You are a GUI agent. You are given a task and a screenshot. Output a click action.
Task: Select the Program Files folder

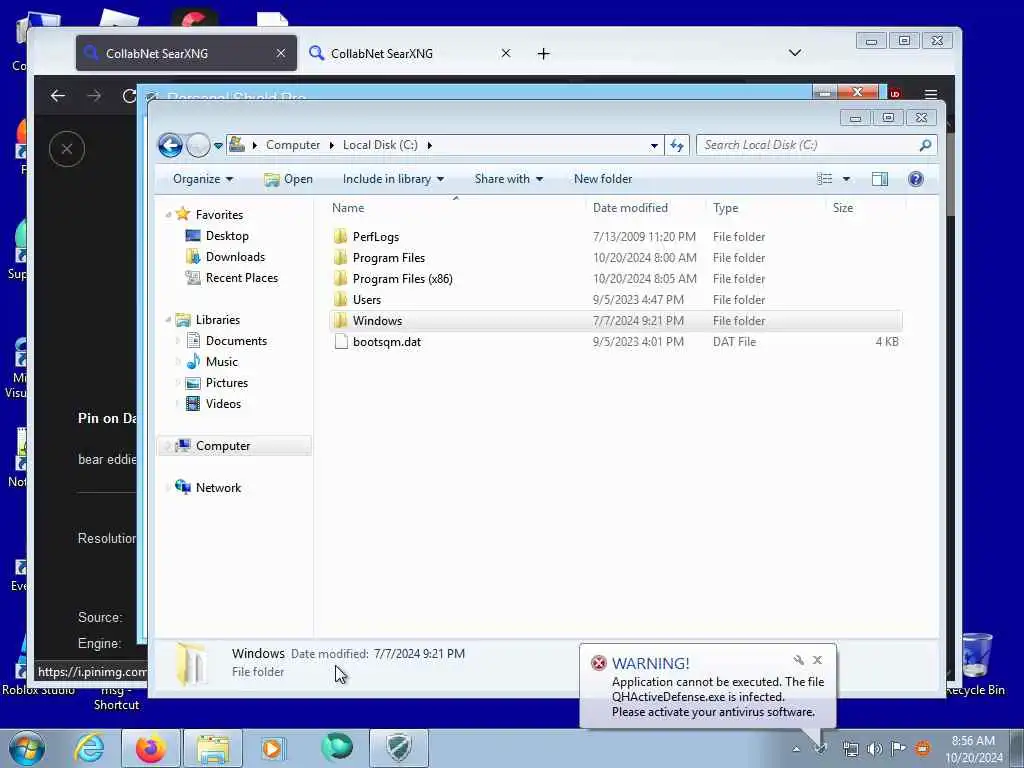[389, 258]
